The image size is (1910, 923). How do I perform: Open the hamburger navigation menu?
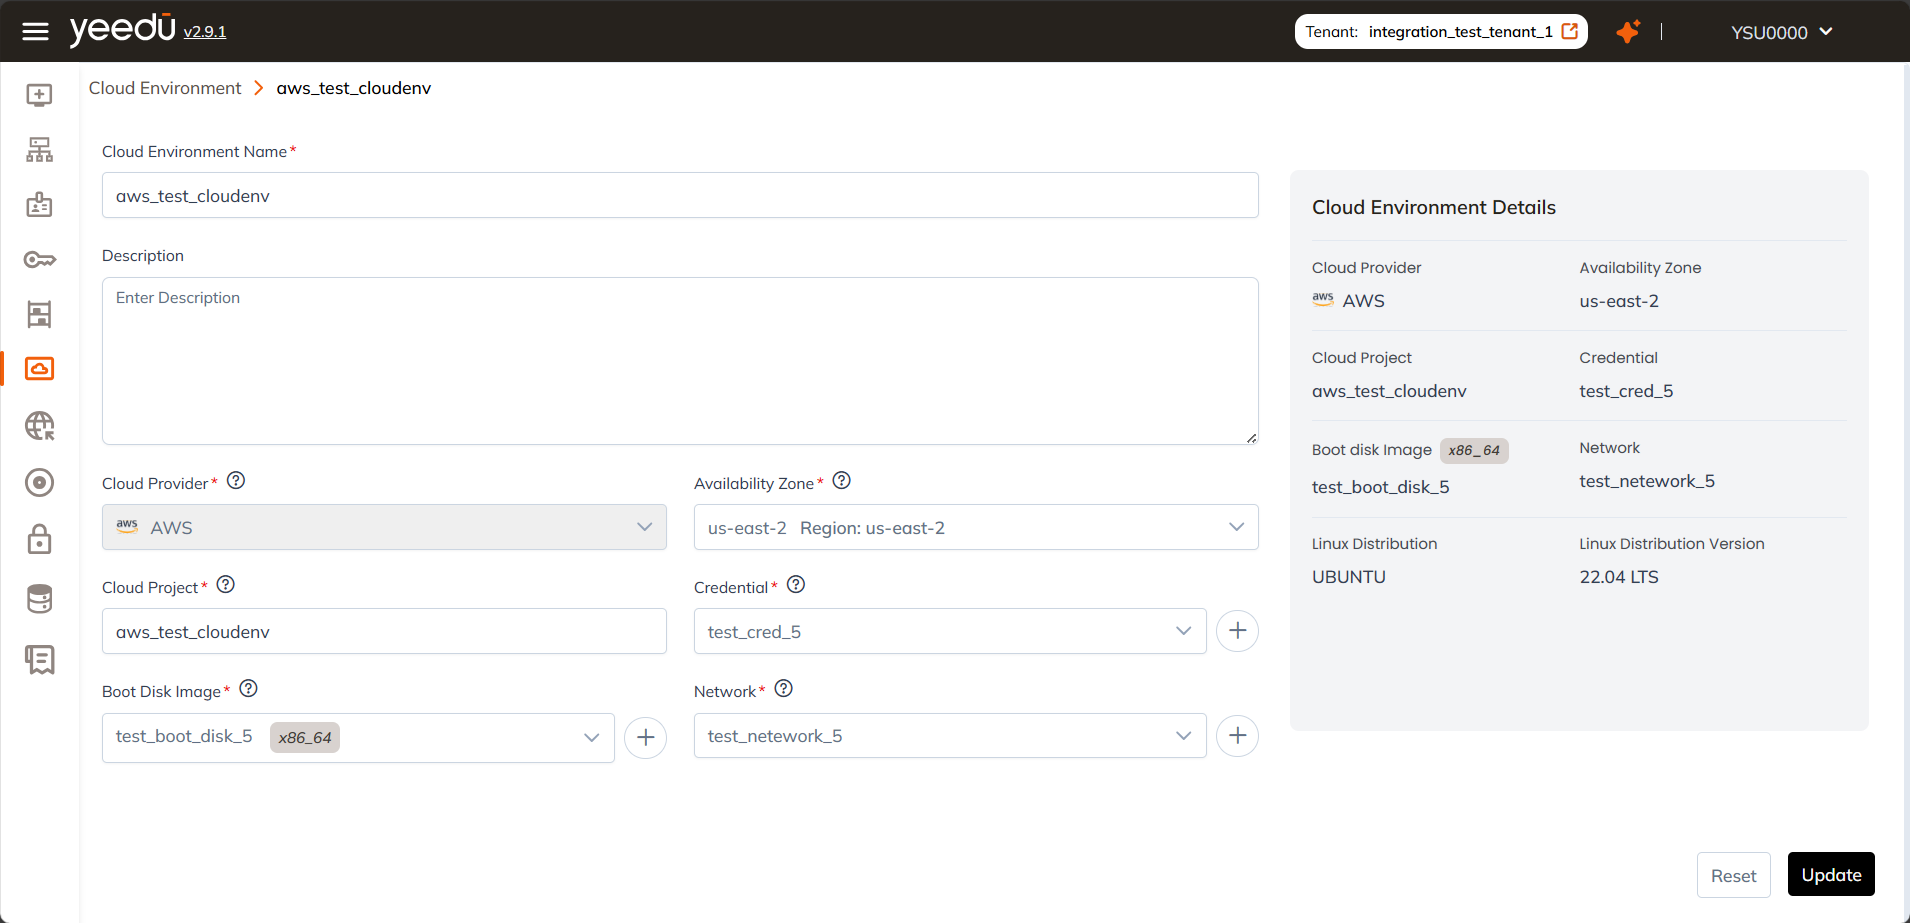(35, 31)
